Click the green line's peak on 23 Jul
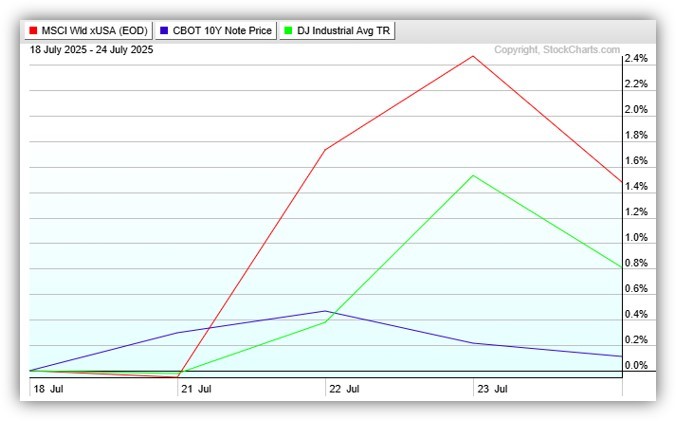 473,176
